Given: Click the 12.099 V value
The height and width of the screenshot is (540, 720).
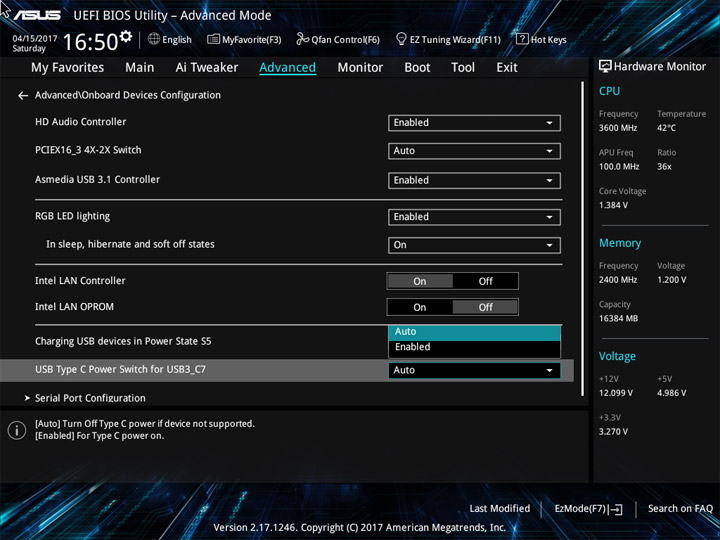Looking at the screenshot, I should [x=616, y=393].
